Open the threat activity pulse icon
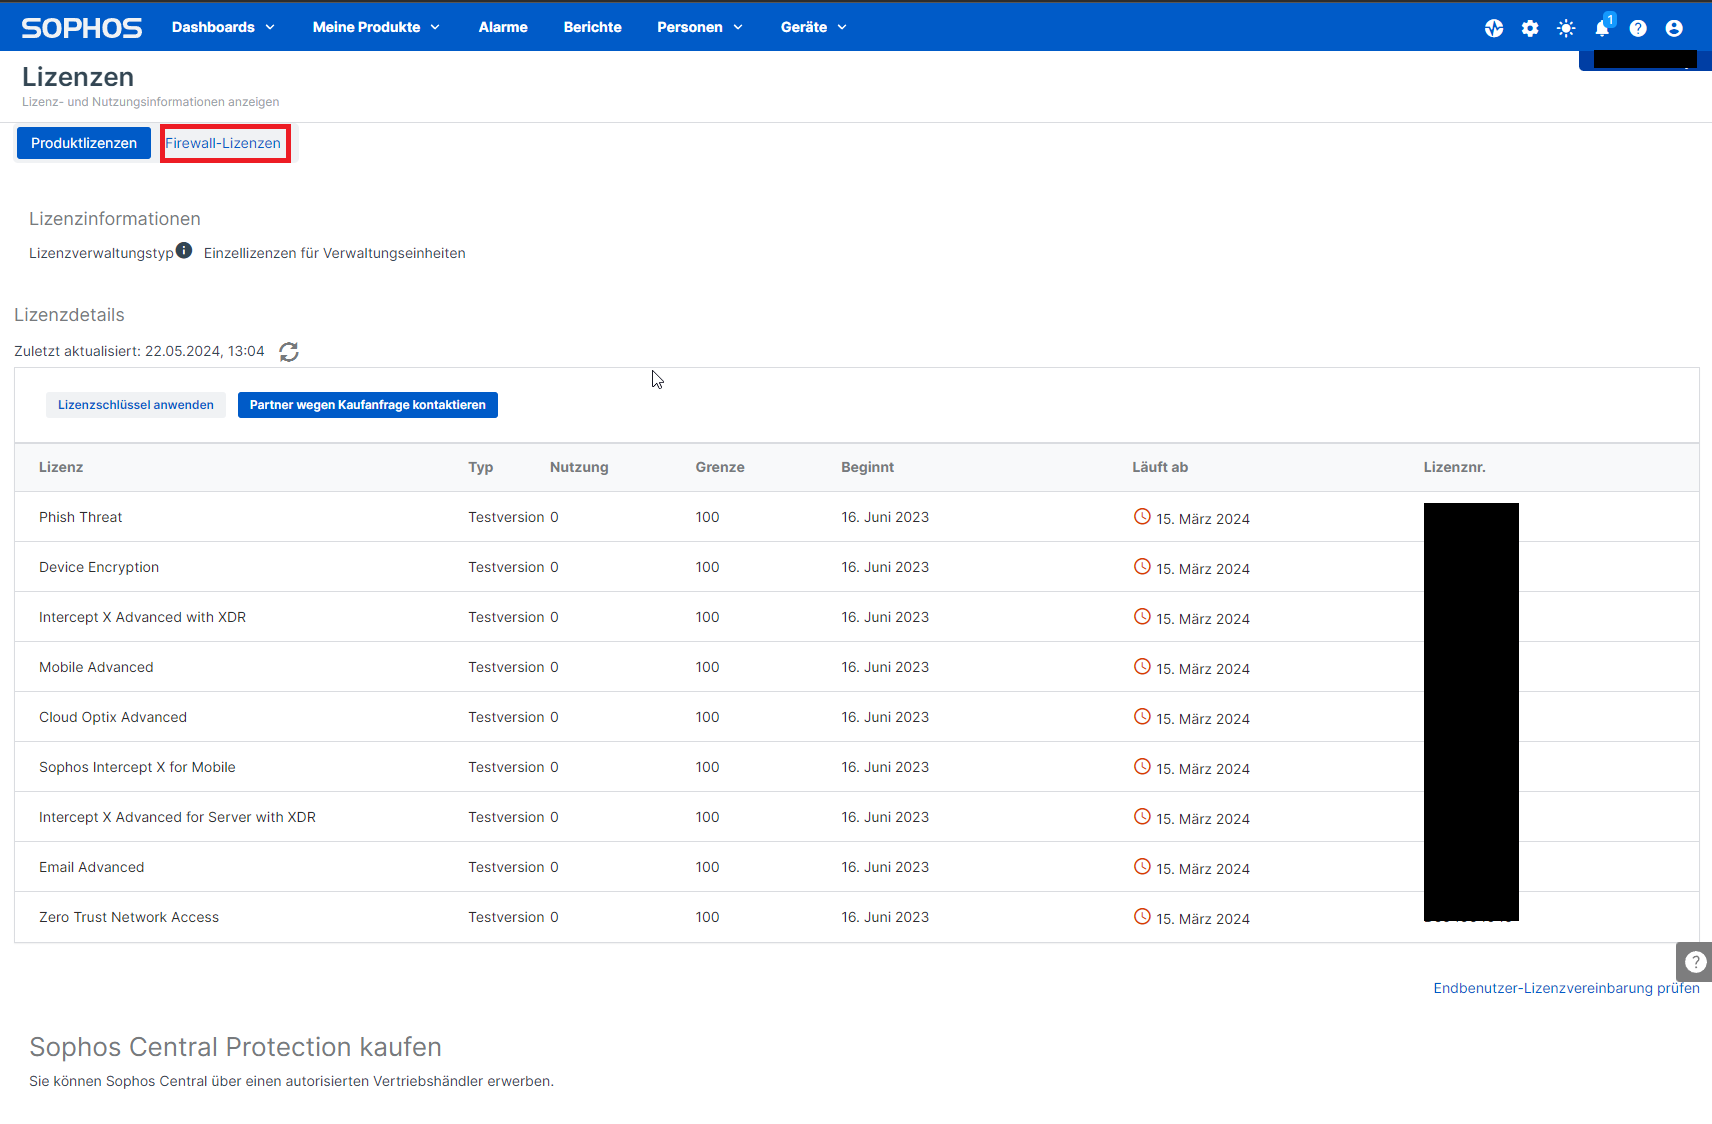Screen dimensions: 1712x1124 click(x=1494, y=28)
